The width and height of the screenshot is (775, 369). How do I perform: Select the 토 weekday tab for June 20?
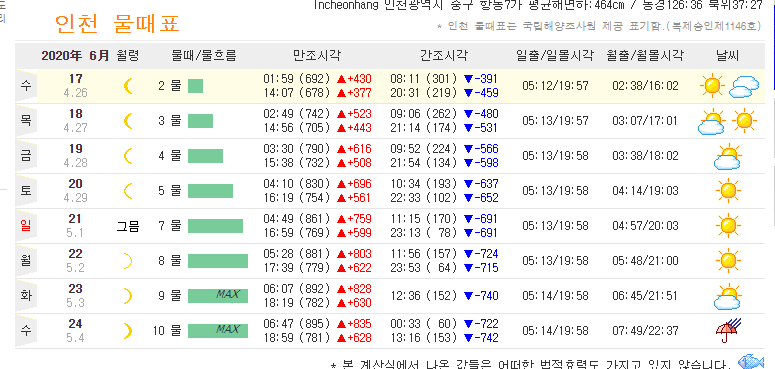[26, 191]
